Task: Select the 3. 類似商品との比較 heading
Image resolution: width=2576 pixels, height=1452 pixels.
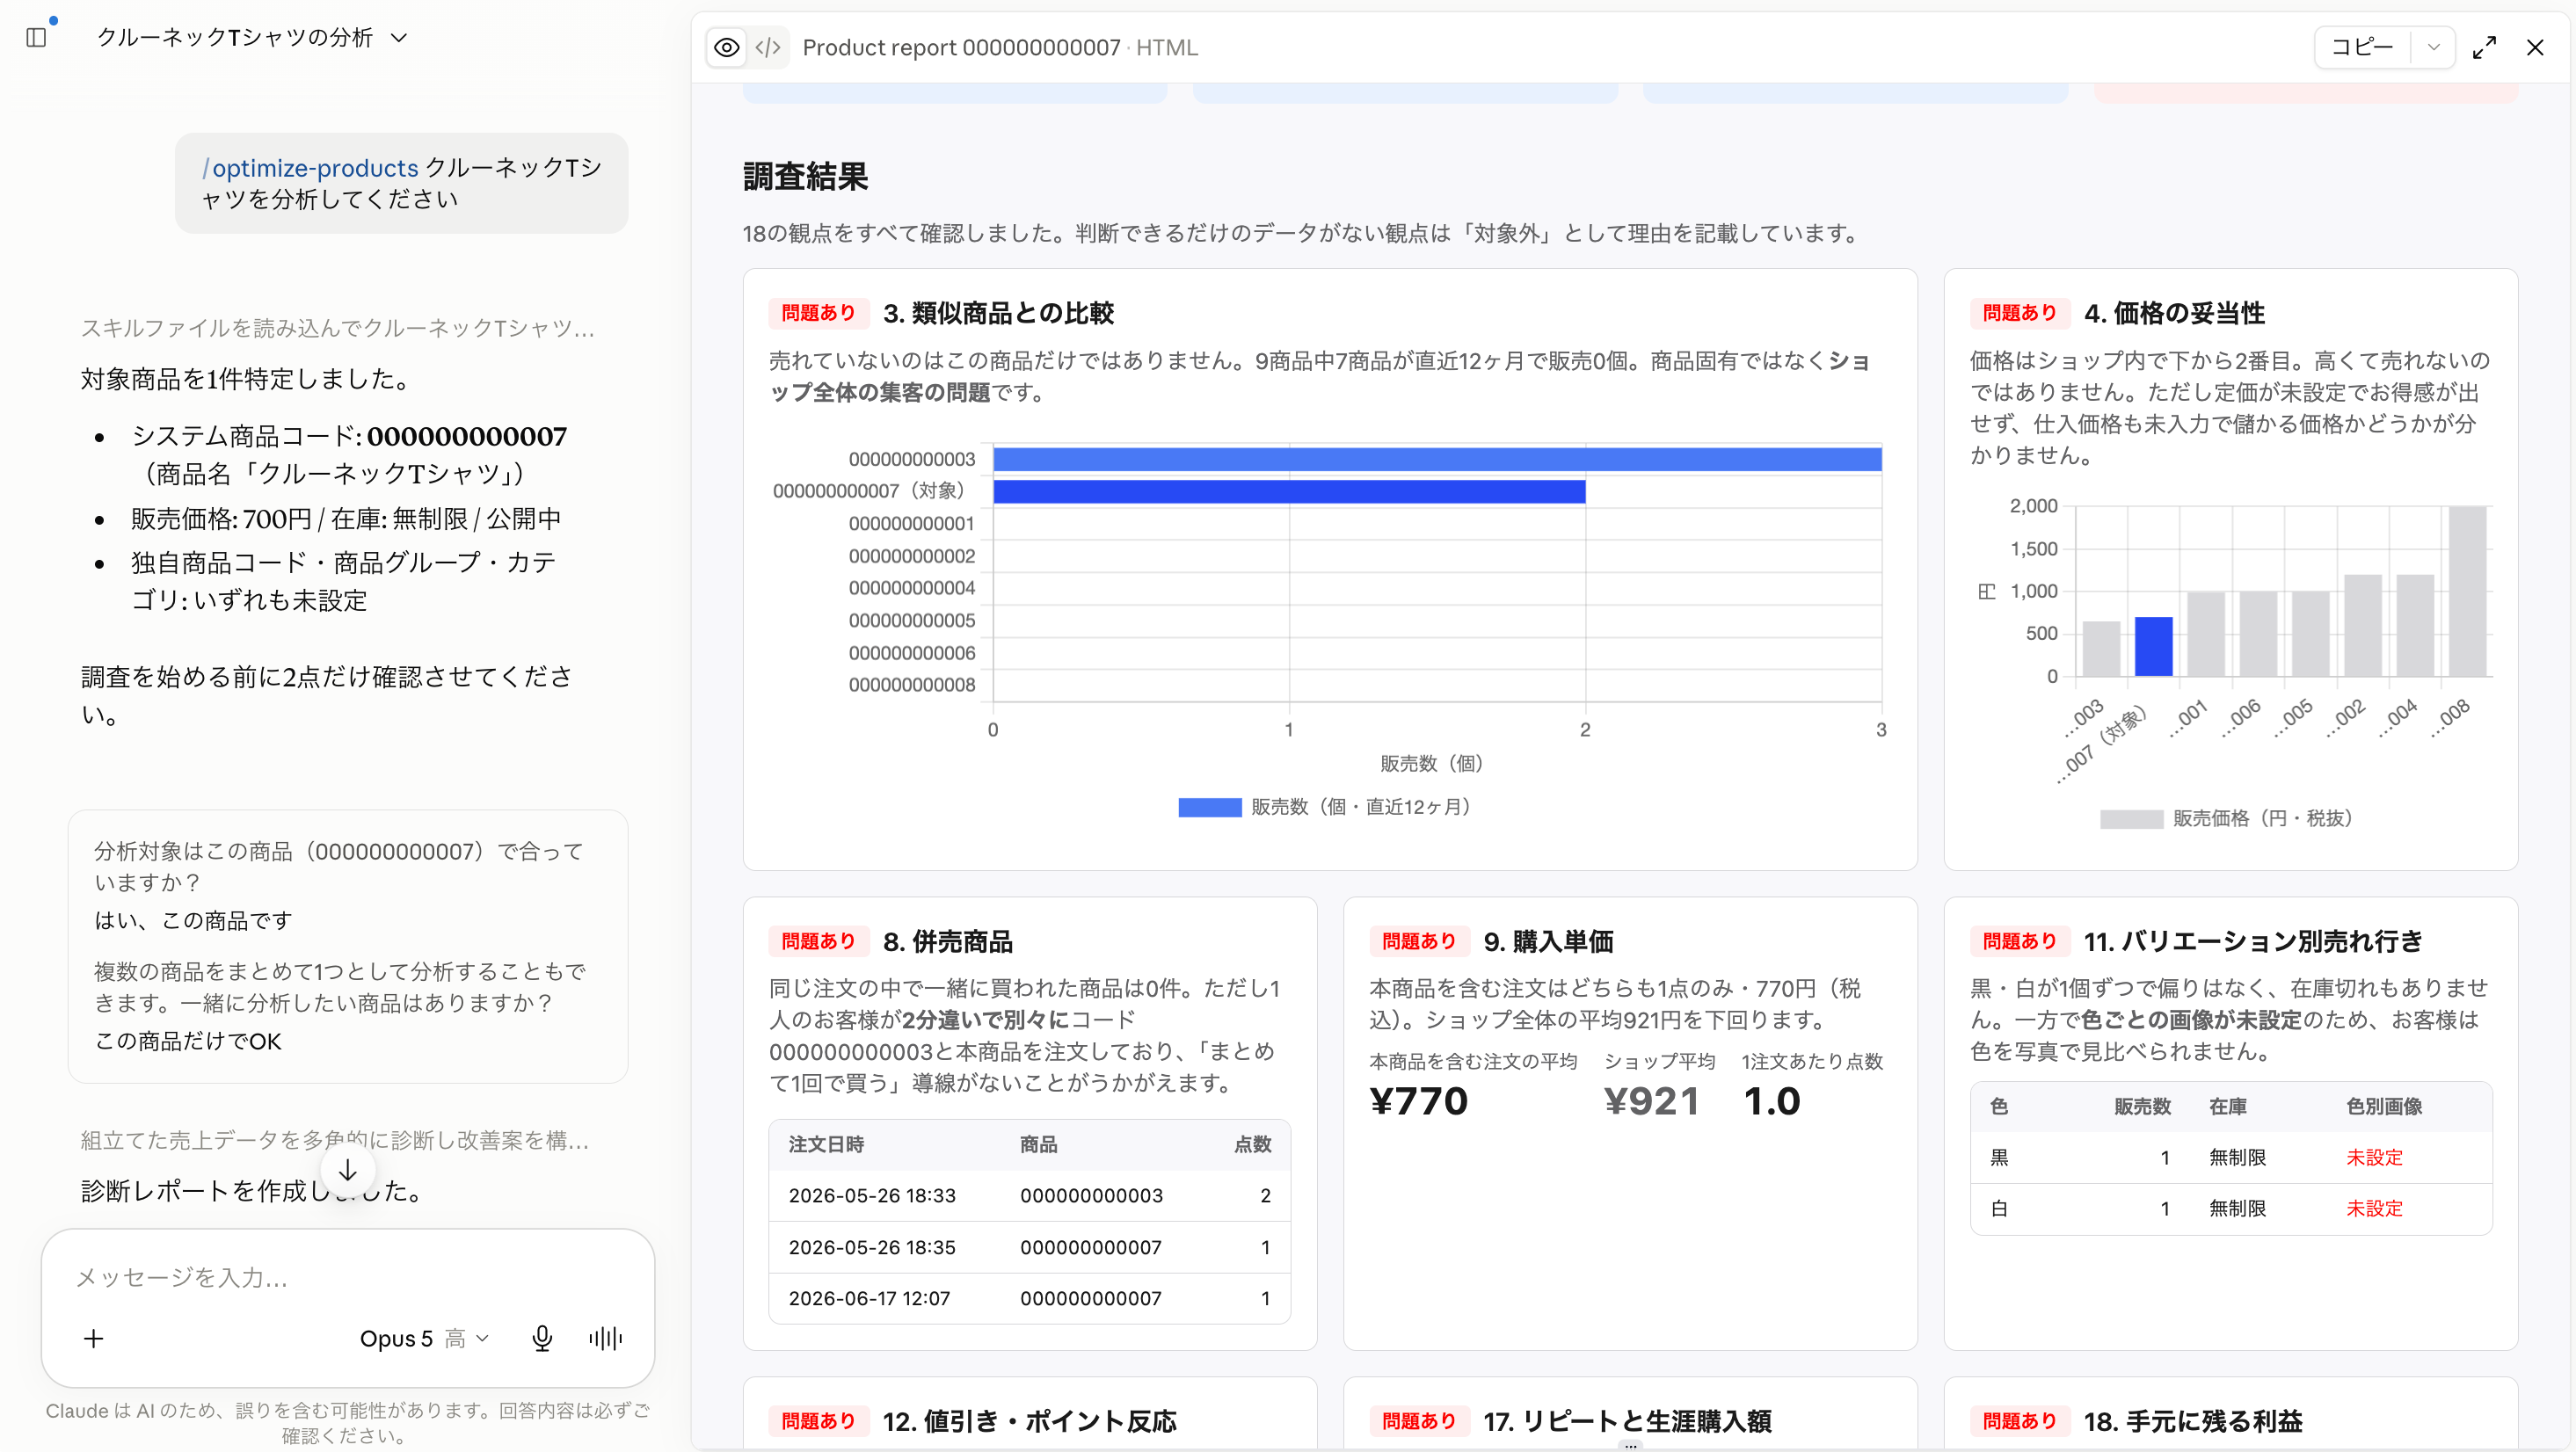Action: pos(998,313)
